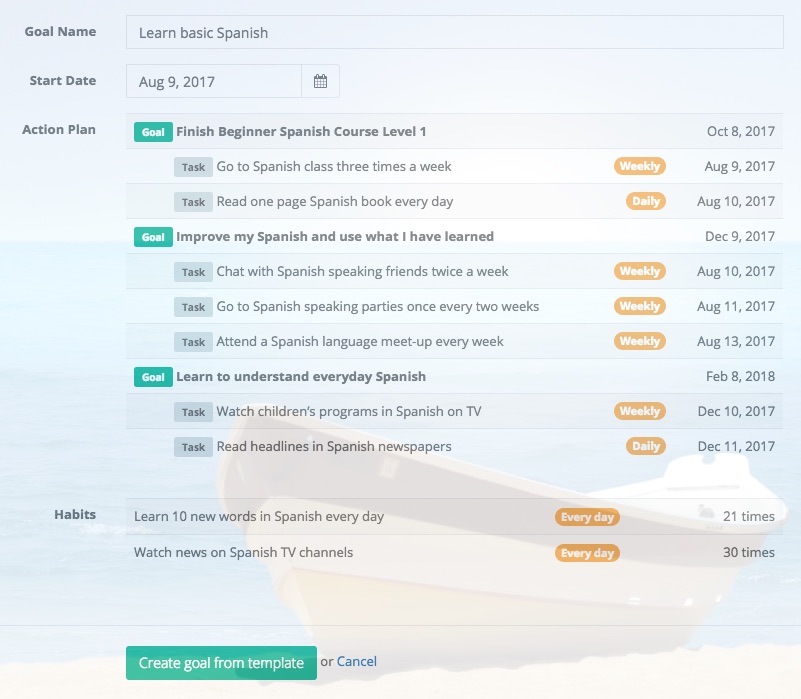801x699 pixels.
Task: Select Go to Spanish speaking parties task row
Action: (x=378, y=307)
